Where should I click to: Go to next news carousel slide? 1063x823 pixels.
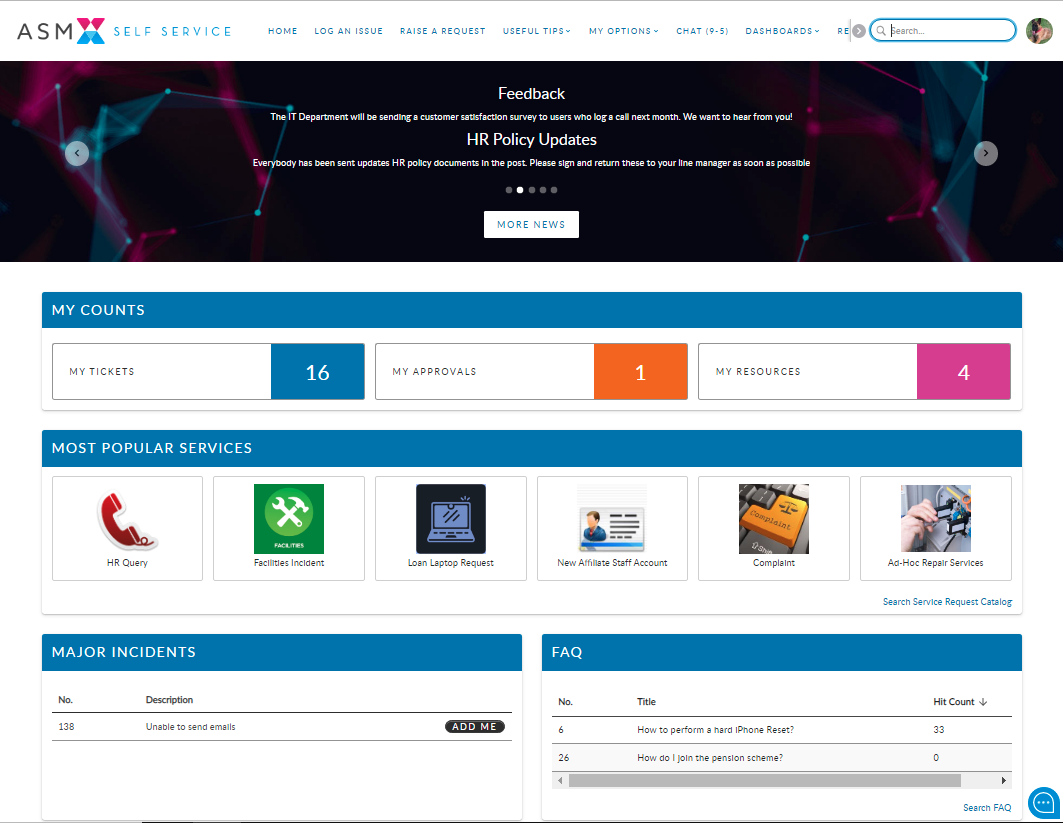(x=986, y=153)
